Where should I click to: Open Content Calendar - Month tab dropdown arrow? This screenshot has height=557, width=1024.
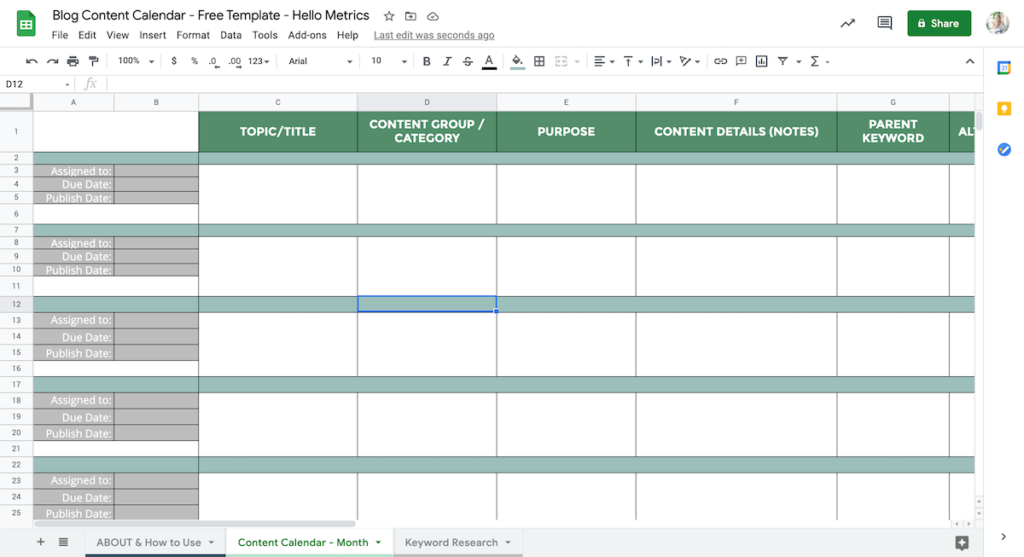(x=378, y=543)
